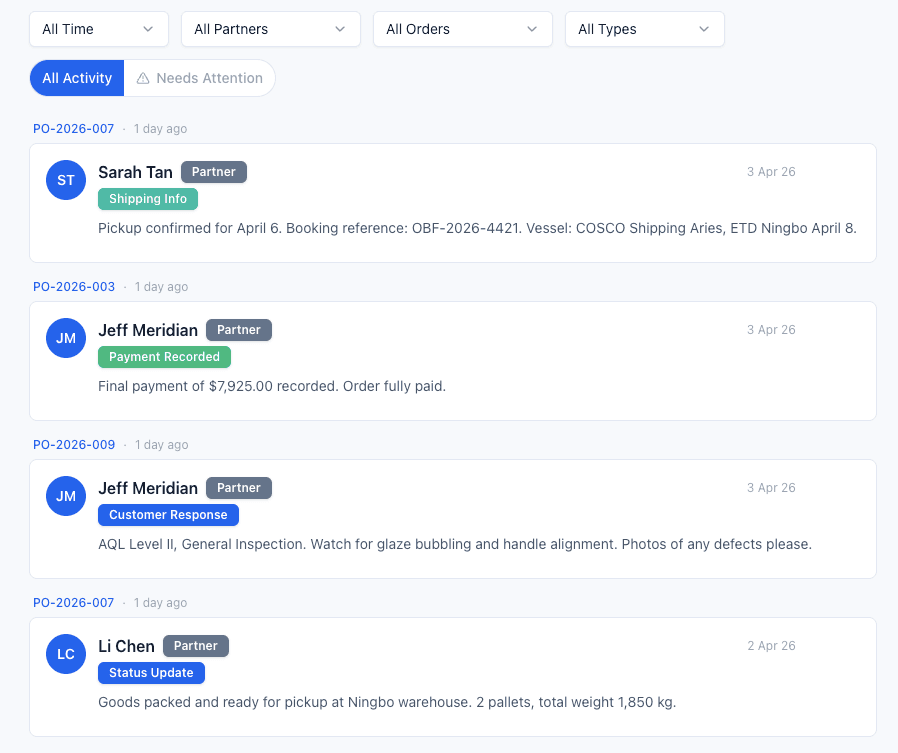Click the Payment Recorded badge
Screen dimensions: 898x753
(x=164, y=357)
